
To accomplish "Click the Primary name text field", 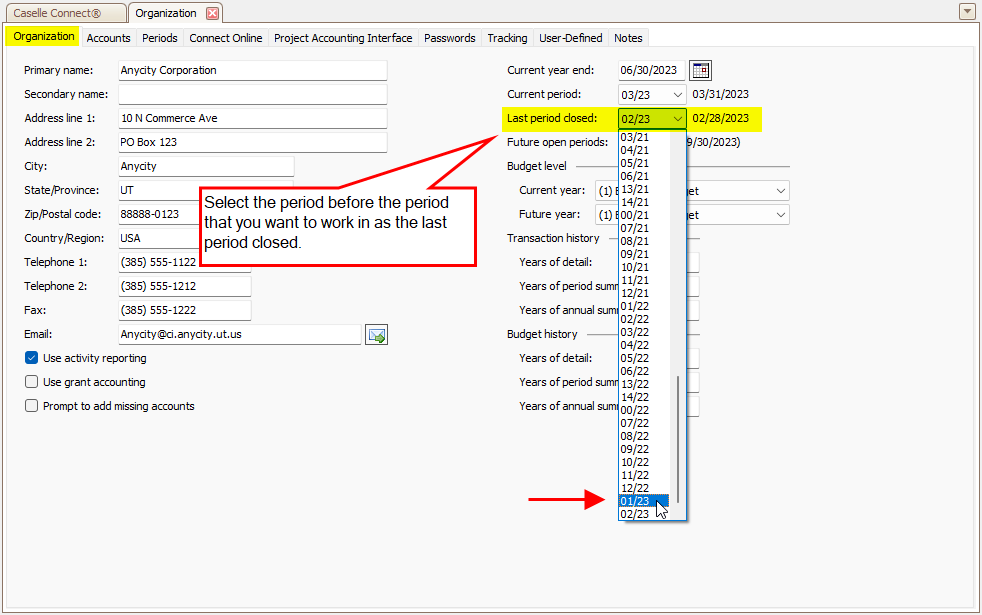I will 252,70.
